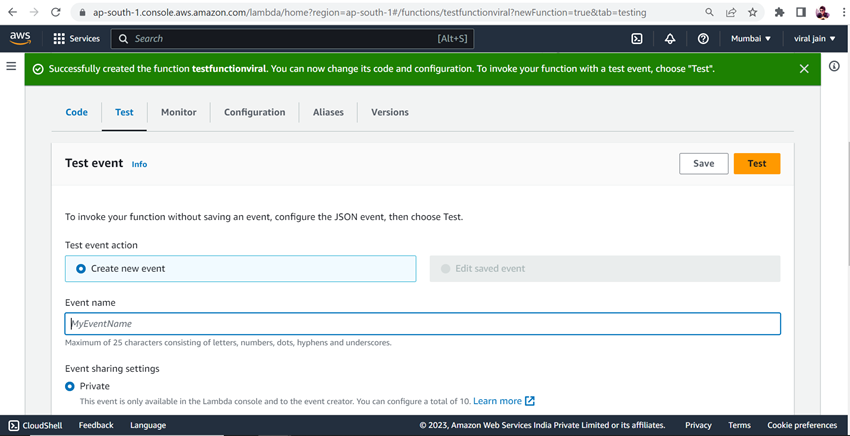Open the Privacy footer link
The width and height of the screenshot is (850, 436).
[x=698, y=425]
